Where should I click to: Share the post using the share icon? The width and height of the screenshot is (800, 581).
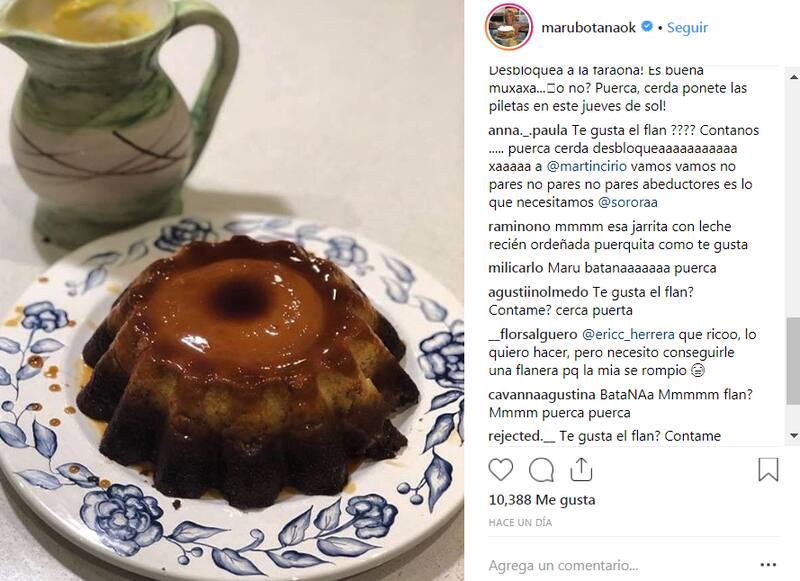(581, 469)
